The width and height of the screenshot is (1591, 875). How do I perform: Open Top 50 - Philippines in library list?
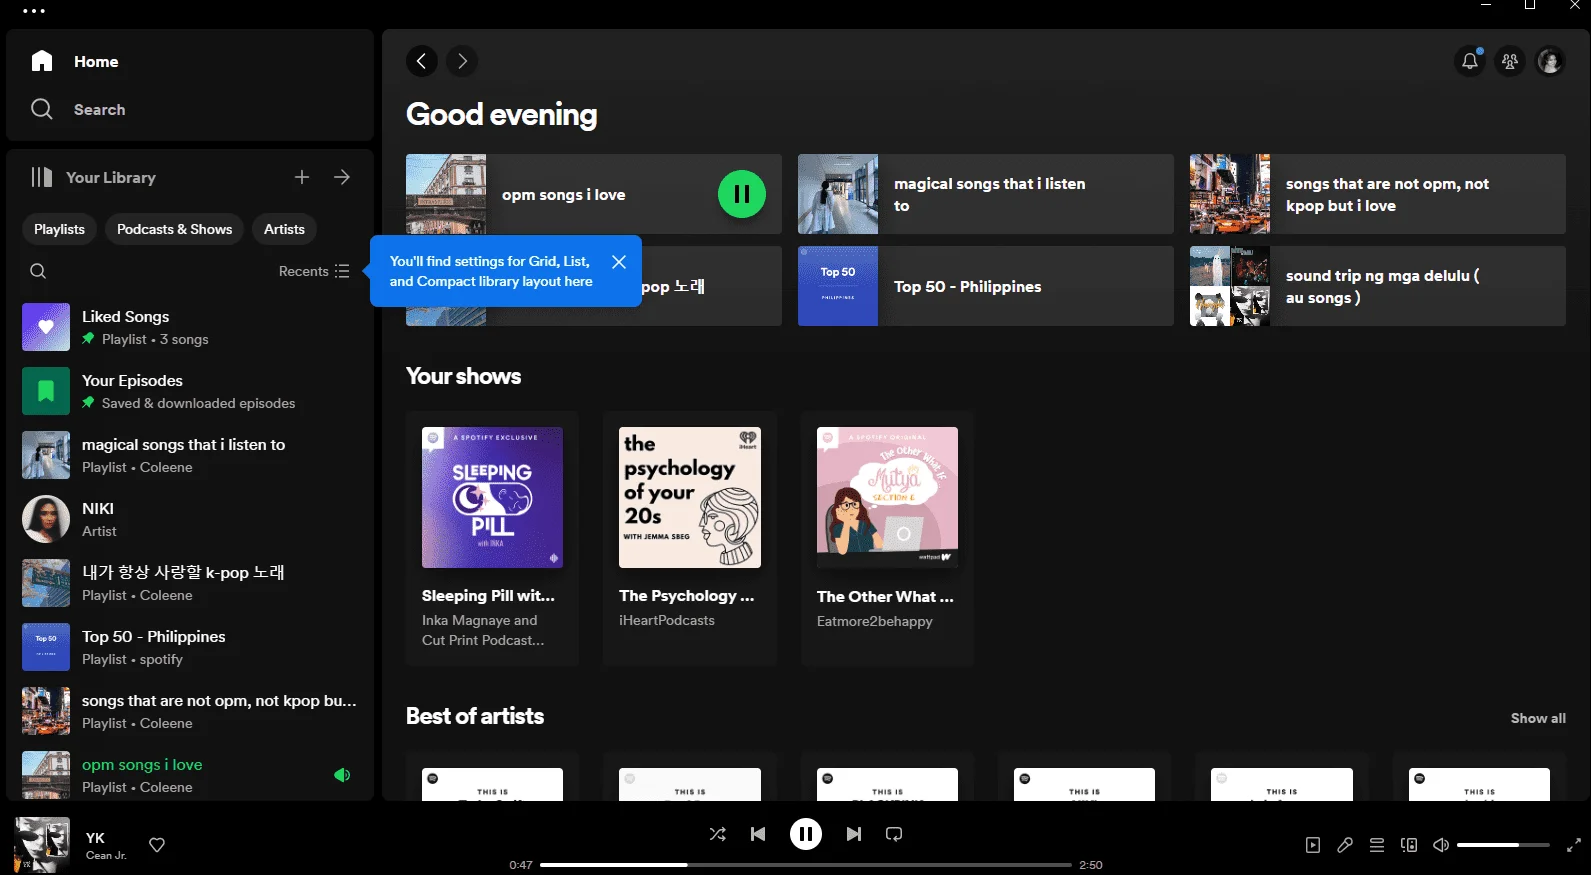(190, 647)
